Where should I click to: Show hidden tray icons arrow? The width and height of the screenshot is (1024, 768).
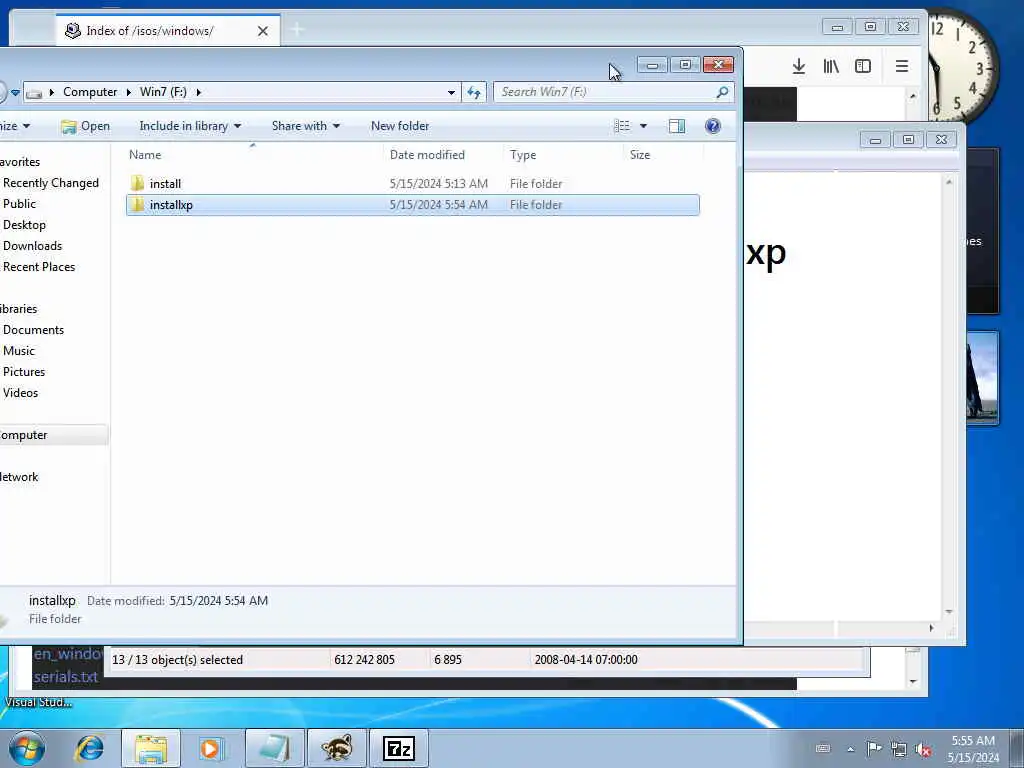[850, 749]
